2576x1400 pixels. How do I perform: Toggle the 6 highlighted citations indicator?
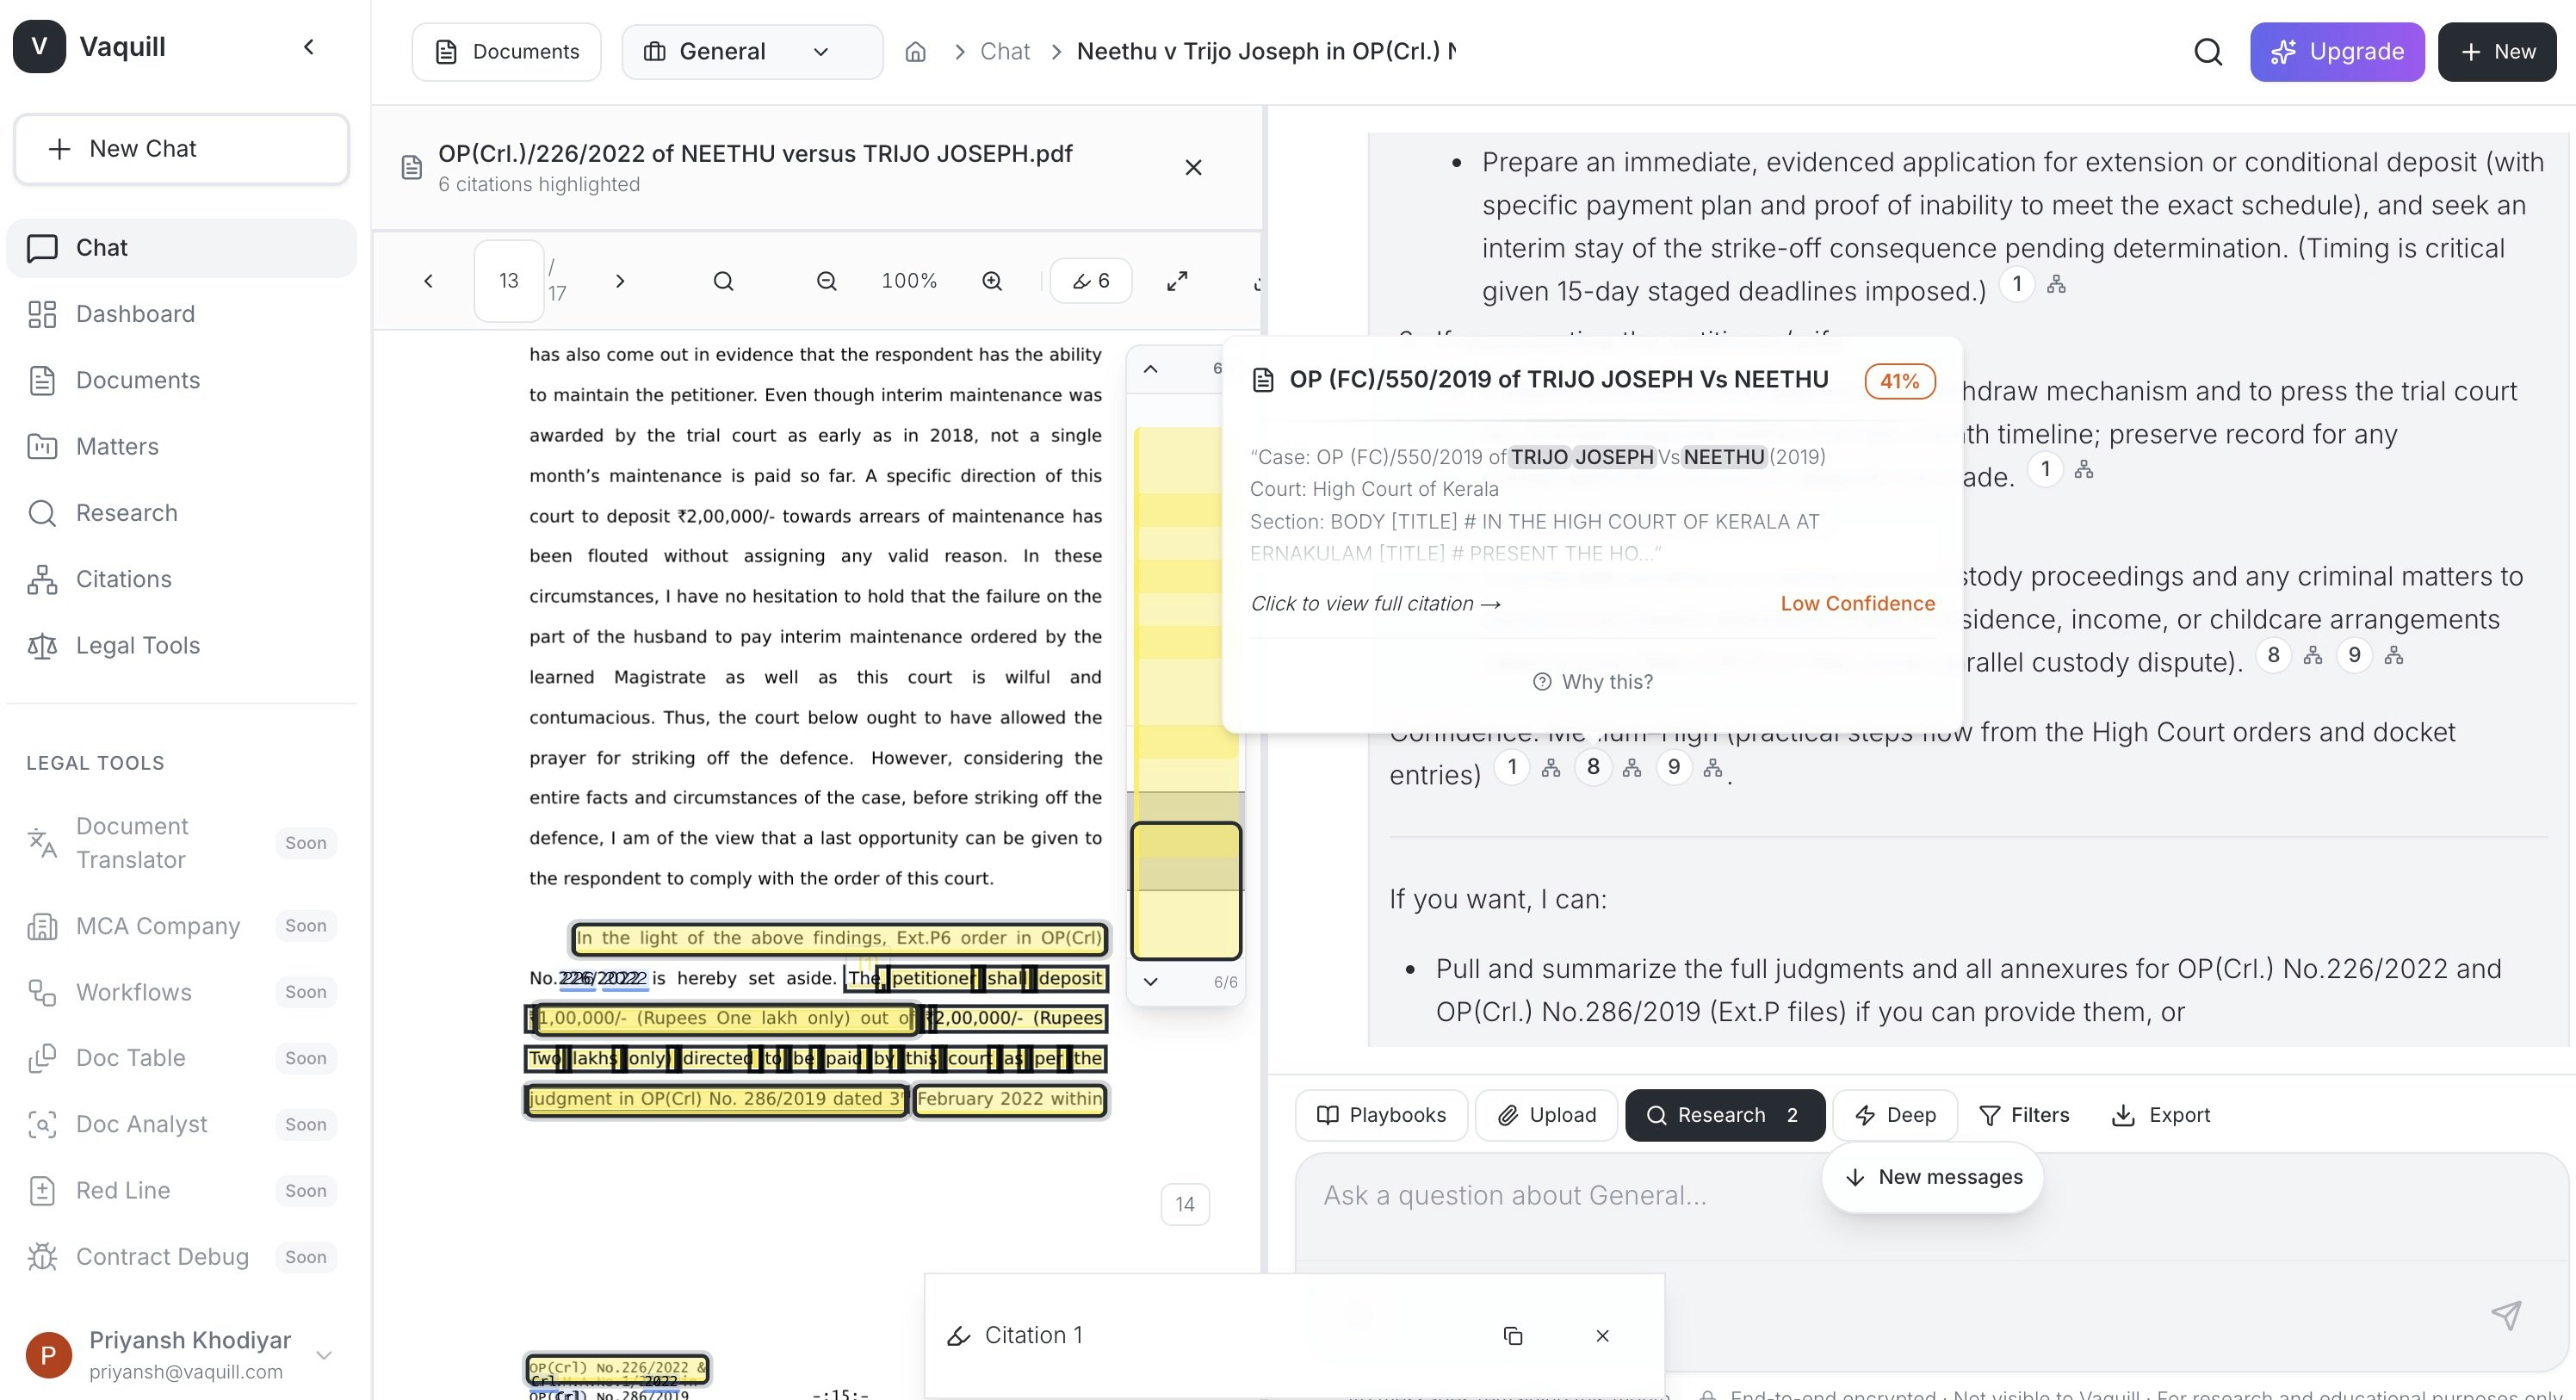point(1090,280)
